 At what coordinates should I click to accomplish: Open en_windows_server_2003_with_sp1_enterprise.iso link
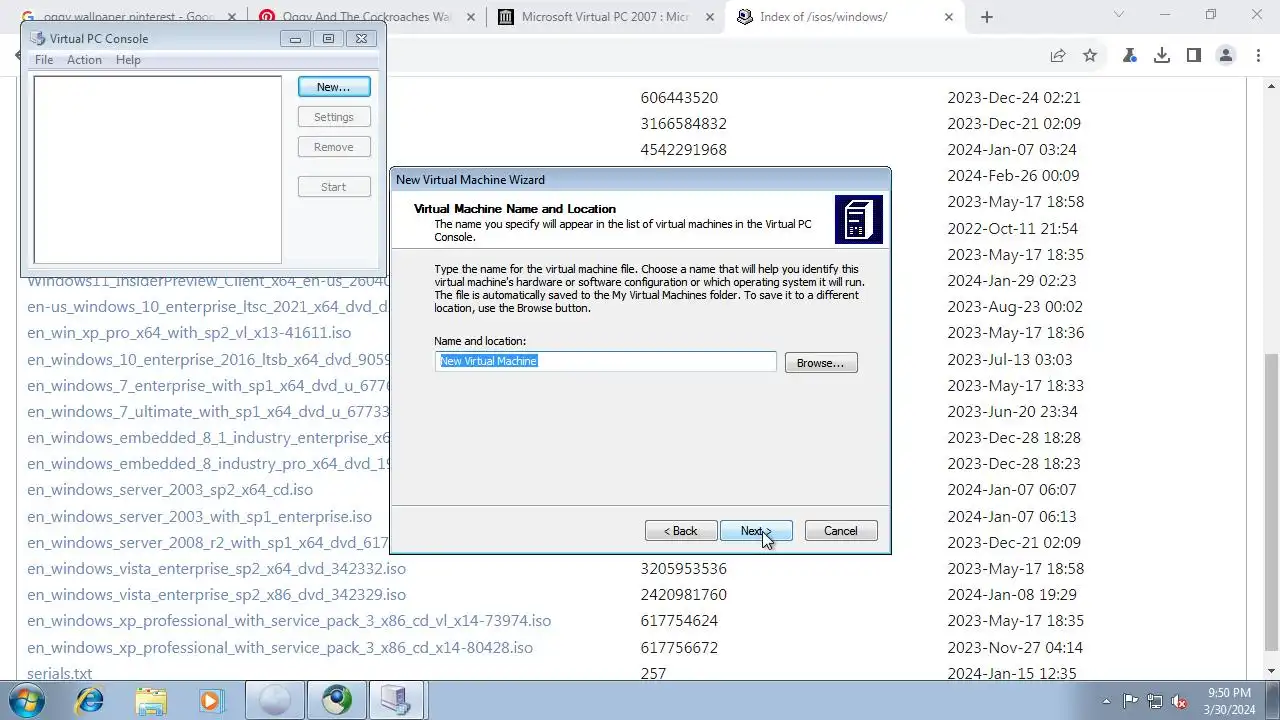[199, 516]
